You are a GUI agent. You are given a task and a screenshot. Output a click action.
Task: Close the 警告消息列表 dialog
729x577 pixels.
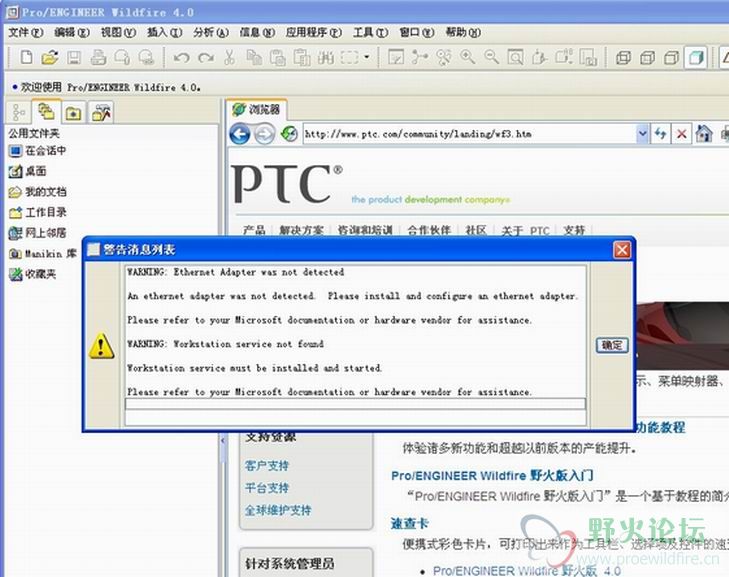tap(622, 250)
